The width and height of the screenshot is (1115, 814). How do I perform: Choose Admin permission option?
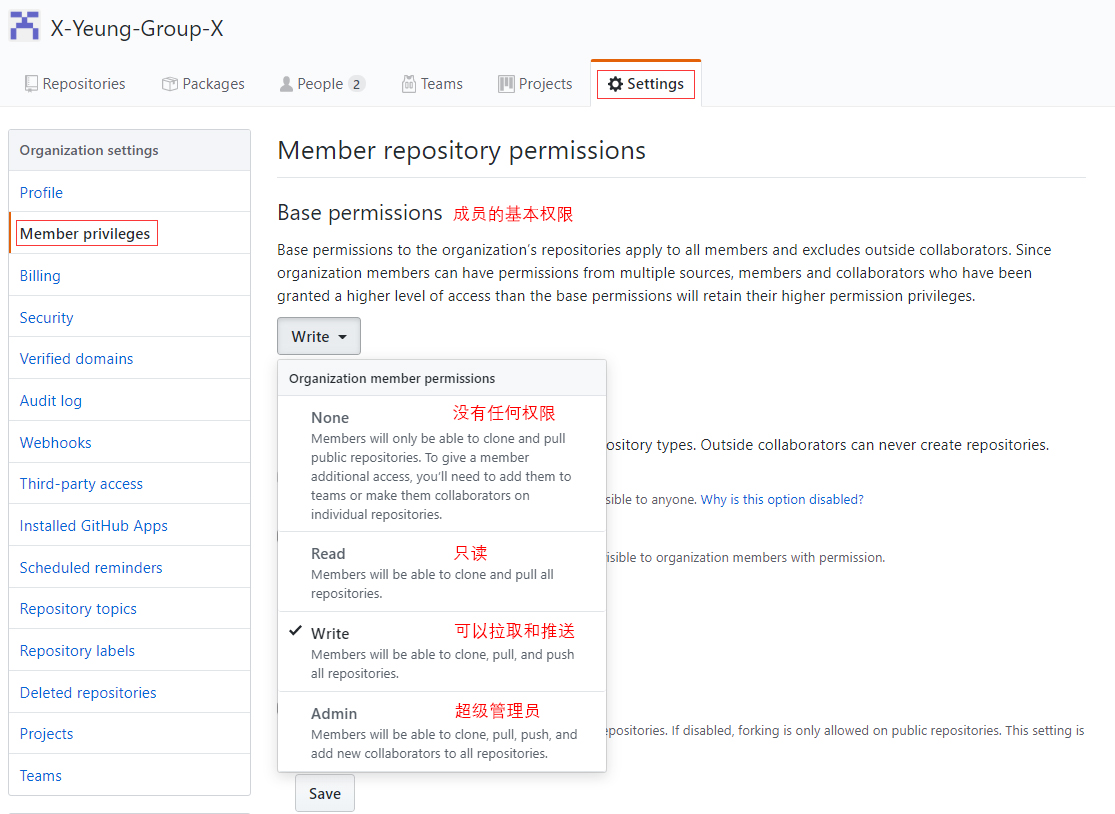click(x=442, y=732)
